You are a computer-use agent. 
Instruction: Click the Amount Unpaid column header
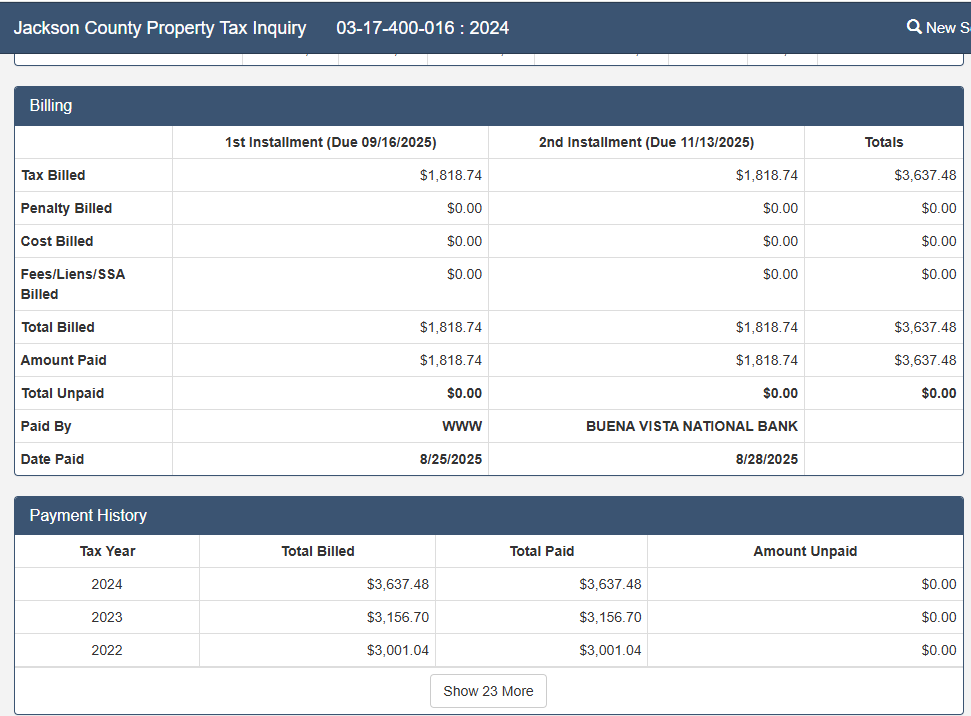point(805,551)
